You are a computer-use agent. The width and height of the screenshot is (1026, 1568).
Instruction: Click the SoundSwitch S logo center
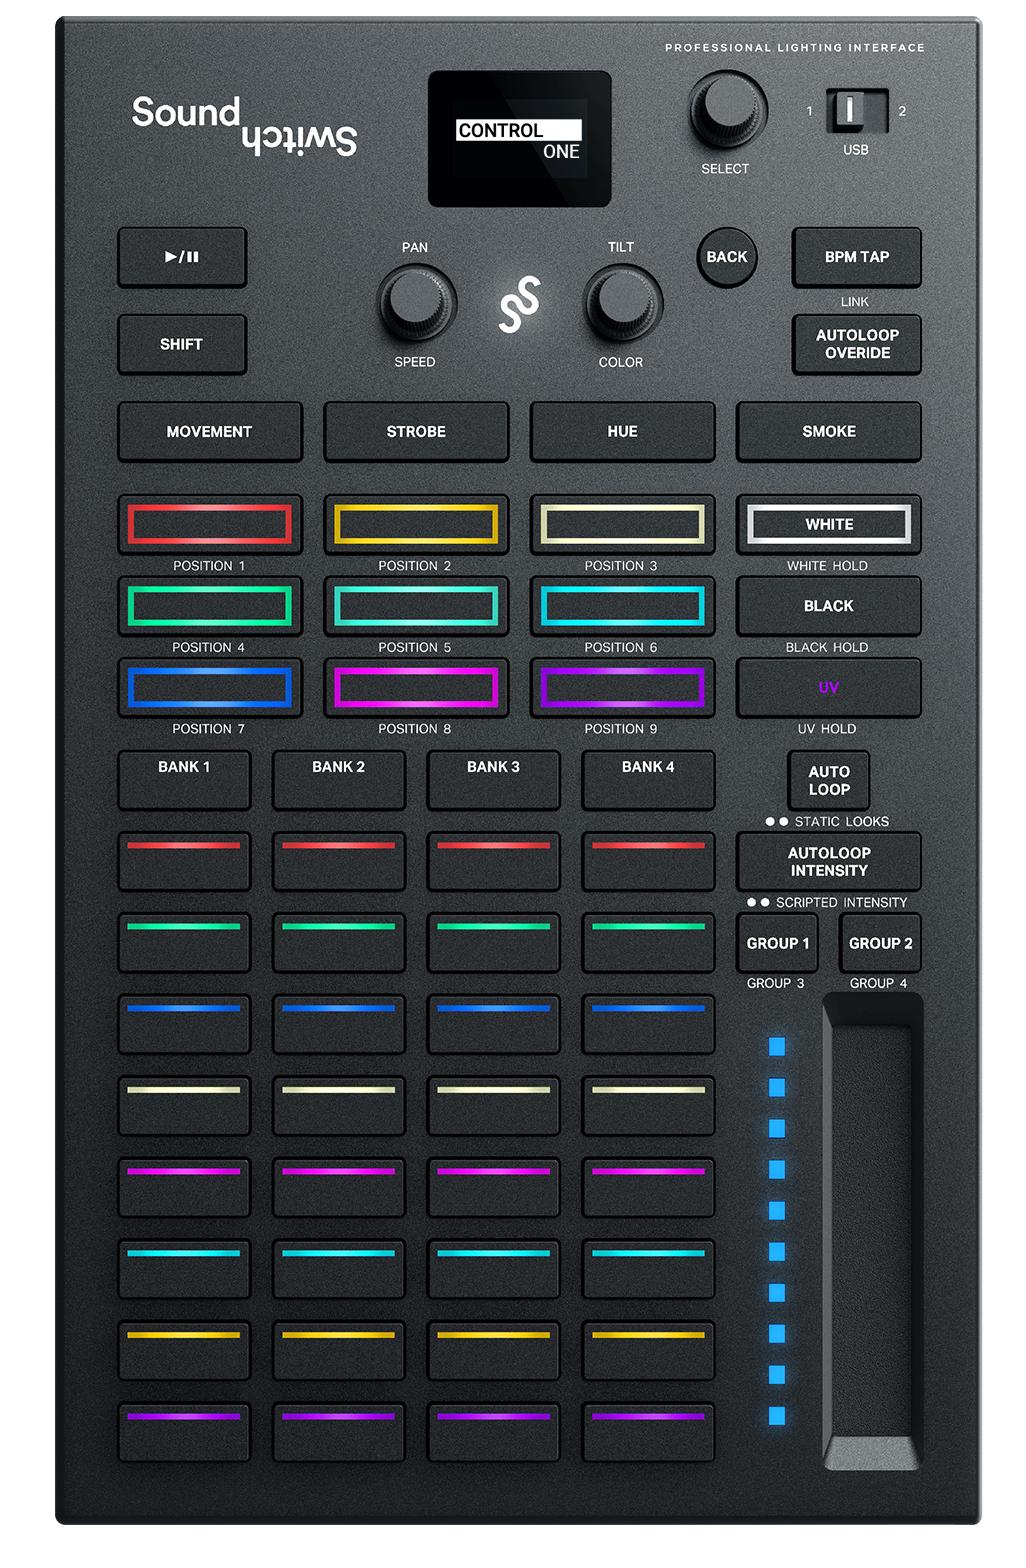click(519, 304)
